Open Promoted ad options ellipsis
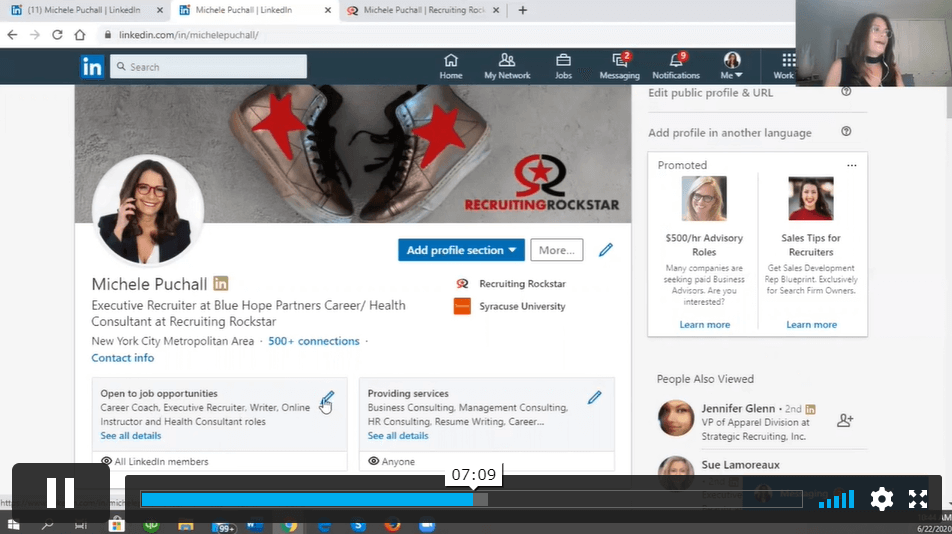Screen dimensions: 952x534 tap(852, 165)
